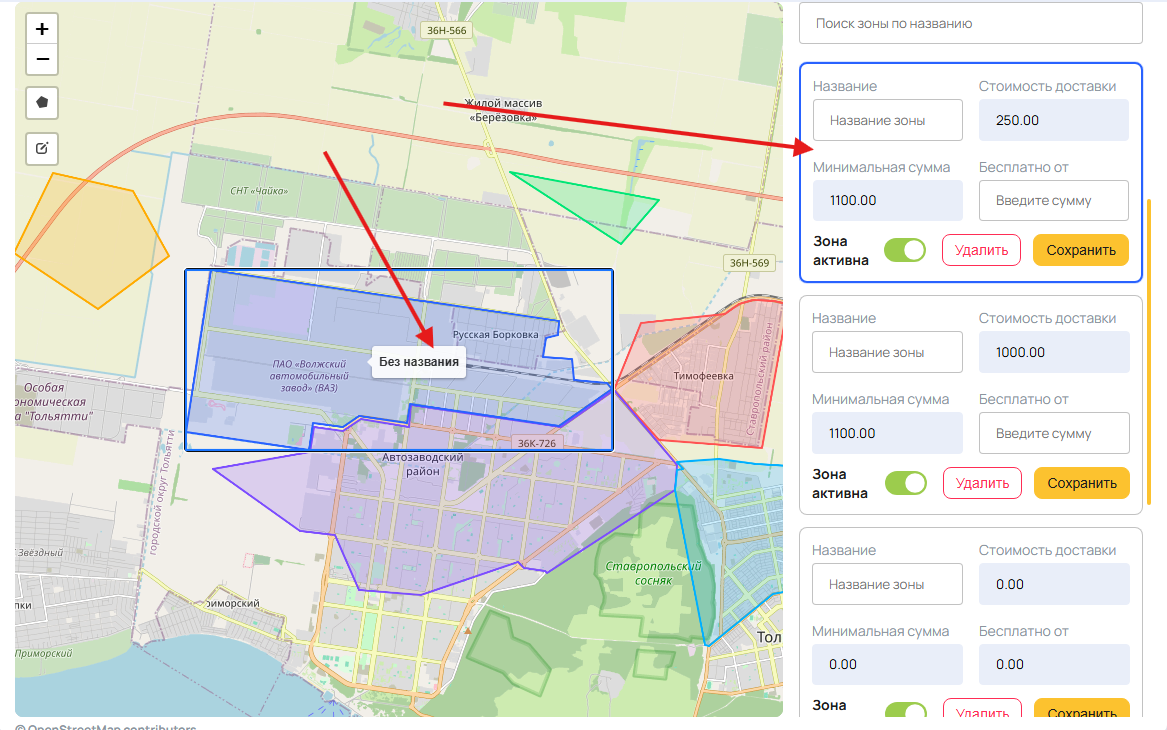Select the orange delivery zone polygon
Screen dimensions: 1167x730
[x=89, y=238]
